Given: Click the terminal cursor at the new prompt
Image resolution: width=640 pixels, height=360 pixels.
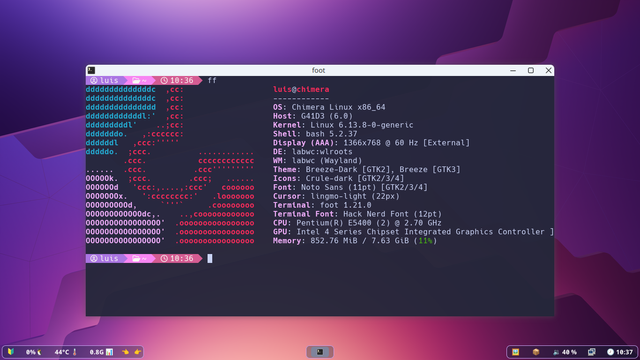Looking at the screenshot, I should (x=210, y=258).
